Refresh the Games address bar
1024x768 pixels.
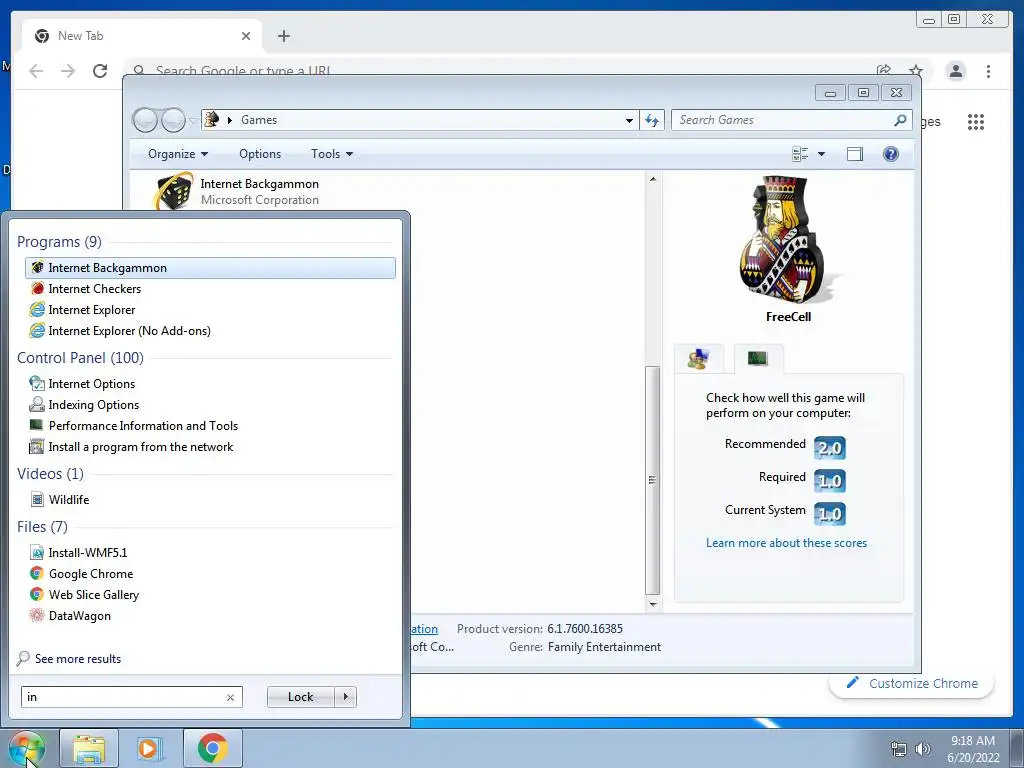click(652, 120)
